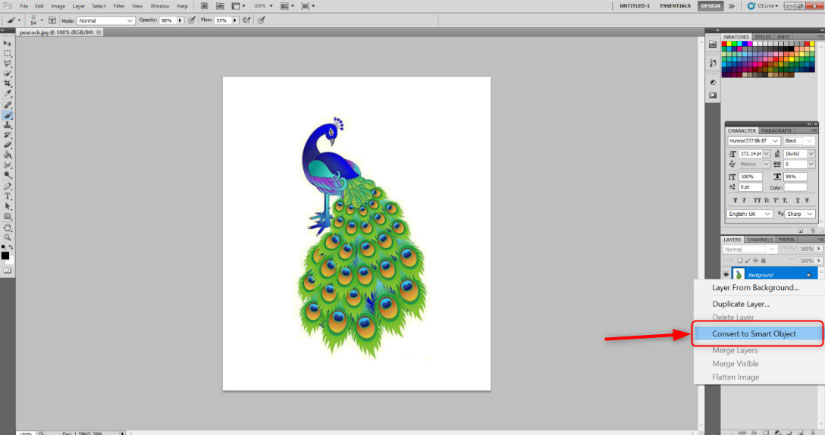
Task: Open the Filter menu
Action: click(x=119, y=6)
